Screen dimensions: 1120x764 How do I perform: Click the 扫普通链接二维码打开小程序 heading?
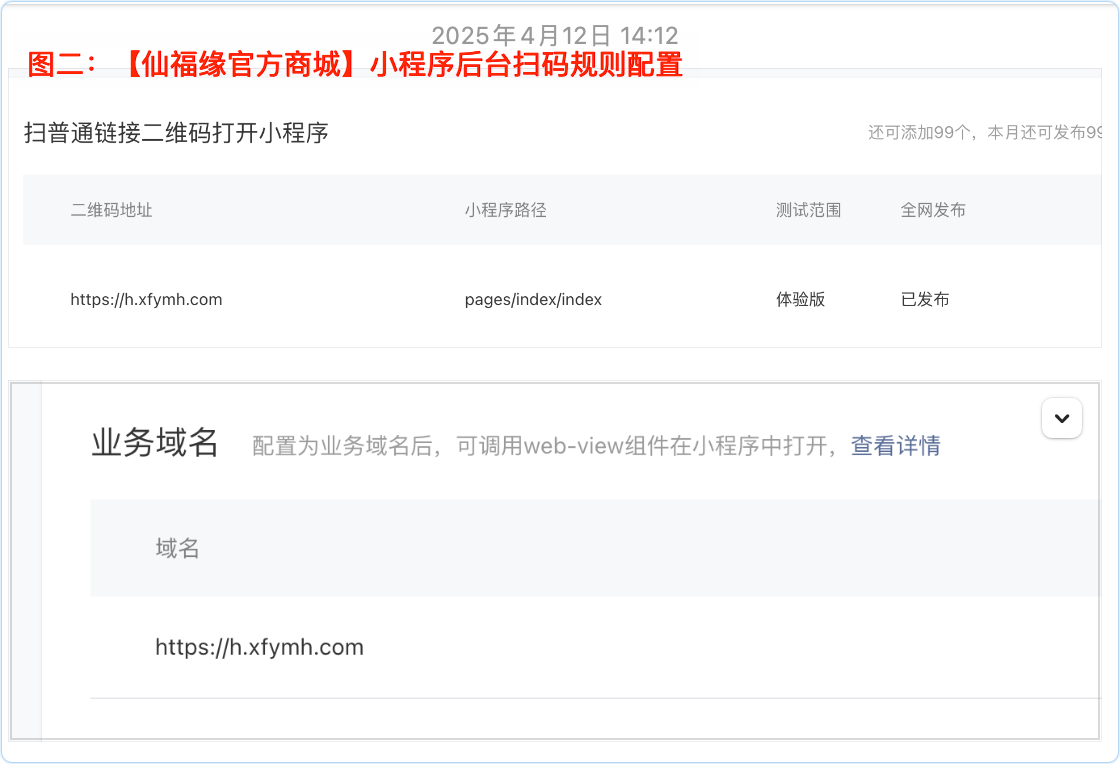tap(176, 133)
